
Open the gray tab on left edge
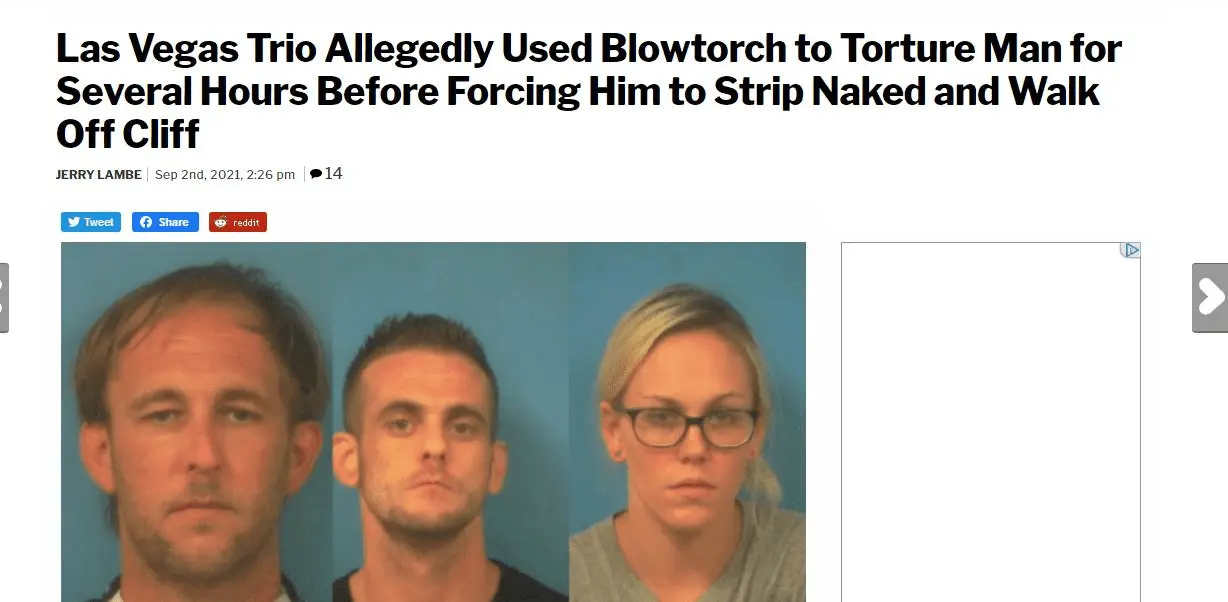3,297
